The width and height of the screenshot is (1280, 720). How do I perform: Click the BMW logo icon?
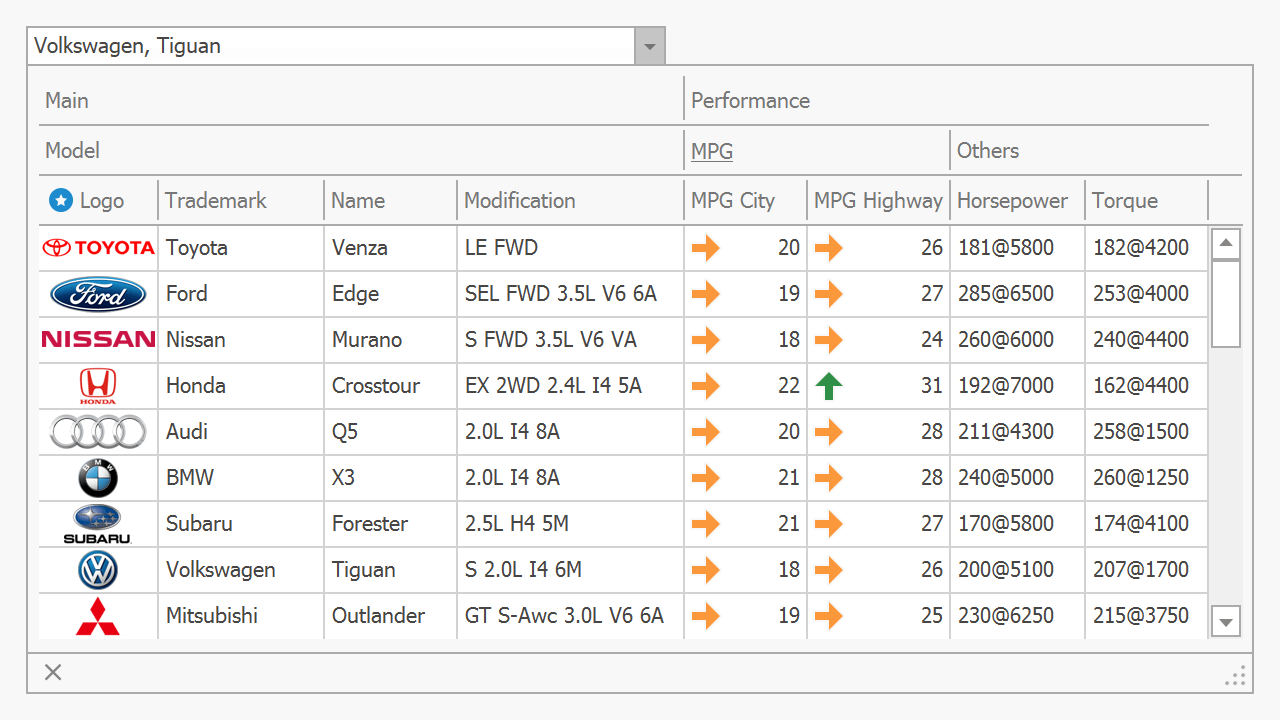tap(98, 478)
